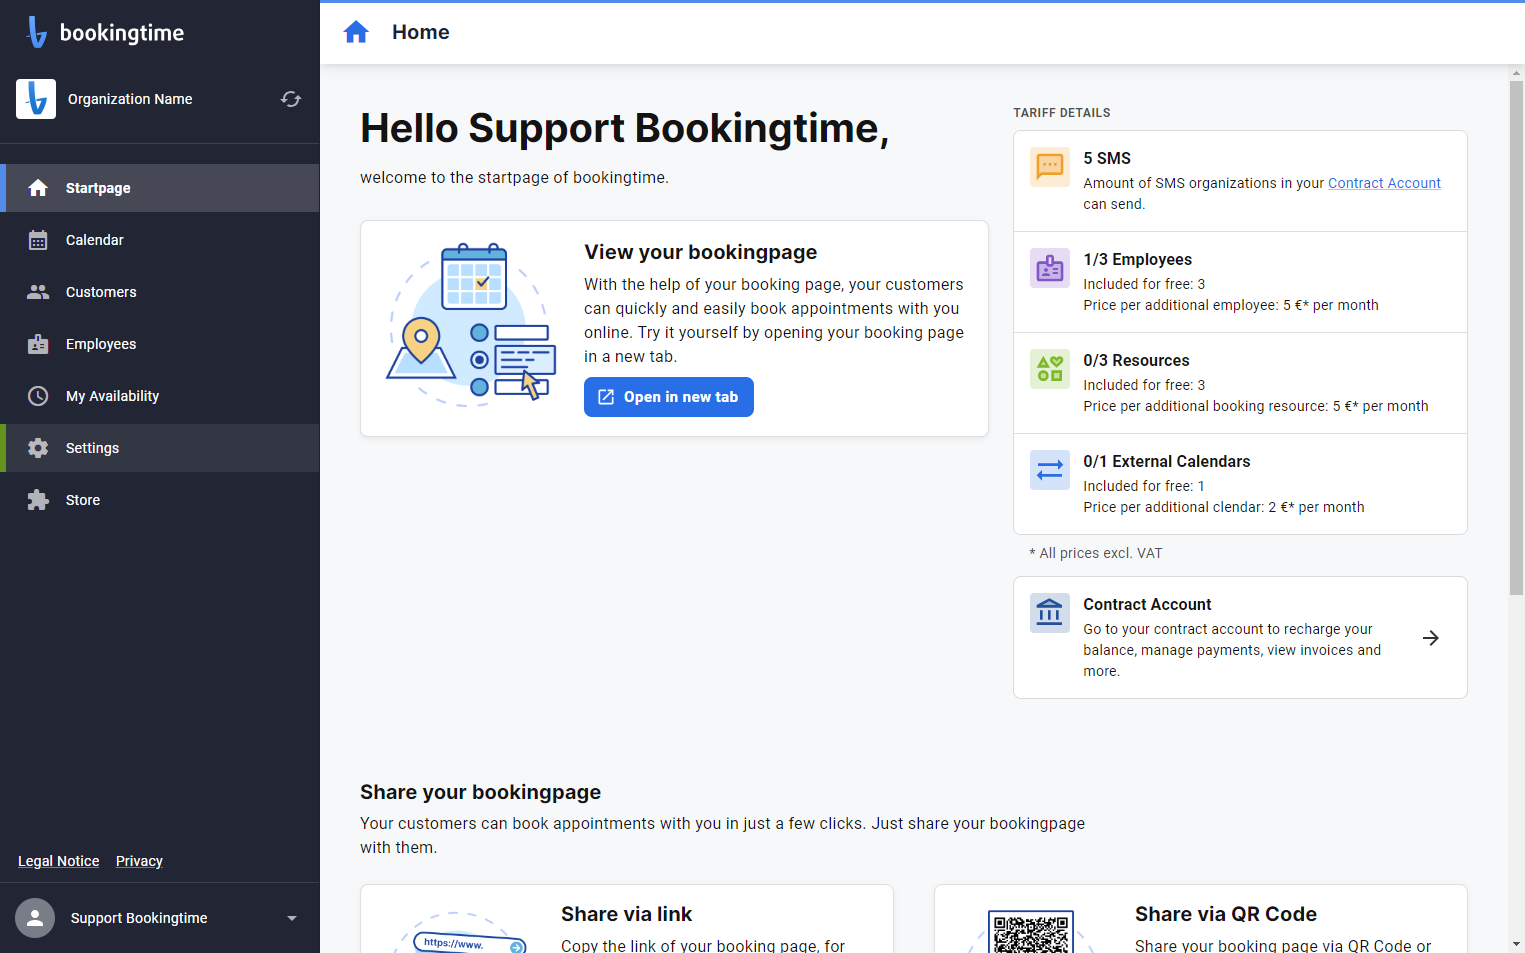Screen dimensions: 1525x953
Task: Click the page scrollbar thumb
Action: pyautogui.click(x=1516, y=338)
